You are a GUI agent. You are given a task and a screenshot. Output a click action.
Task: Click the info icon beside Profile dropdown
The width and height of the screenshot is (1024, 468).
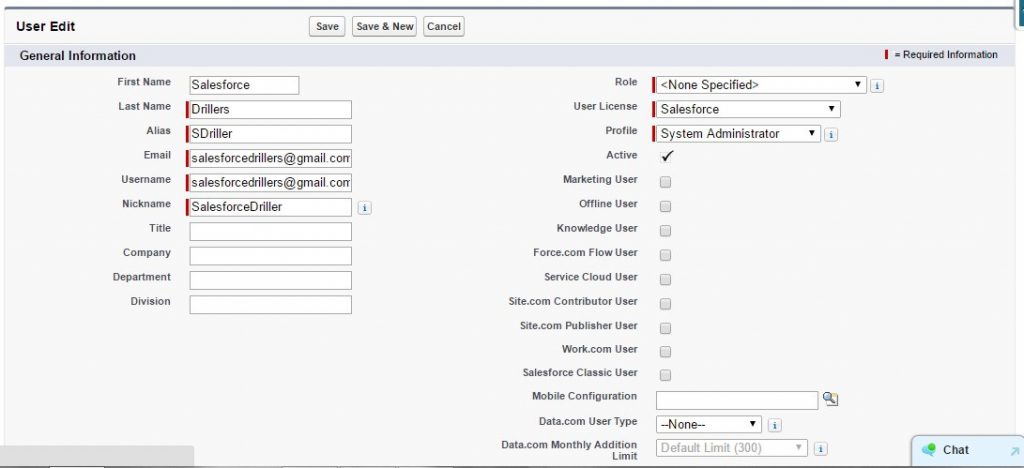[x=831, y=134]
